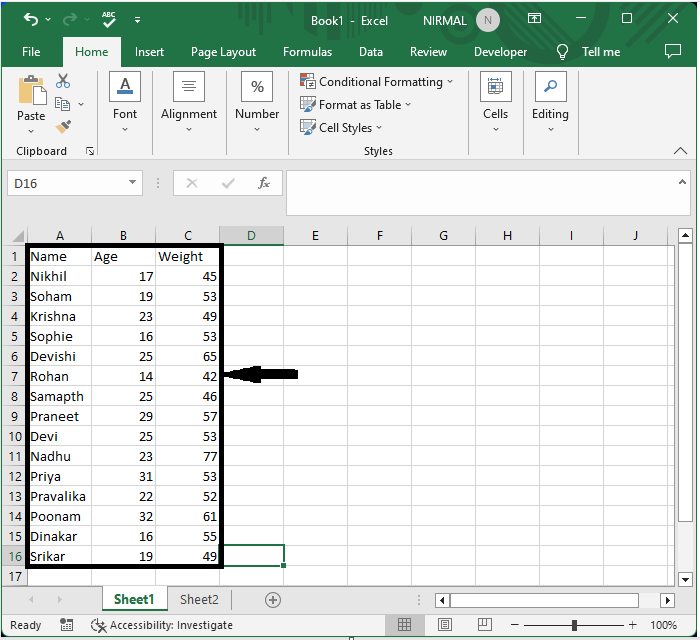700x640 pixels.
Task: Select the cell containing Krishna
Action: click(60, 316)
